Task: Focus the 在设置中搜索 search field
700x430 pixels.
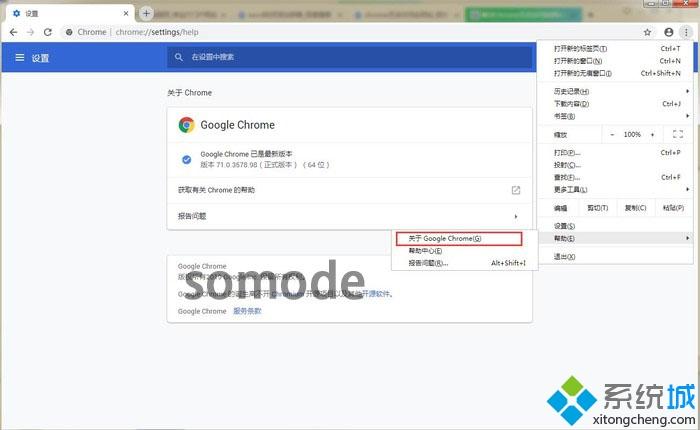Action: 351,57
